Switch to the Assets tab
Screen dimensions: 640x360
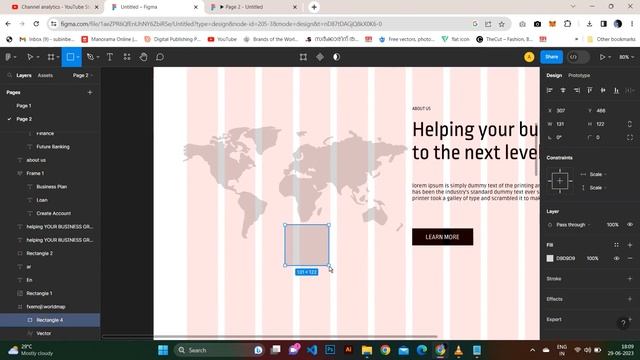(x=45, y=76)
